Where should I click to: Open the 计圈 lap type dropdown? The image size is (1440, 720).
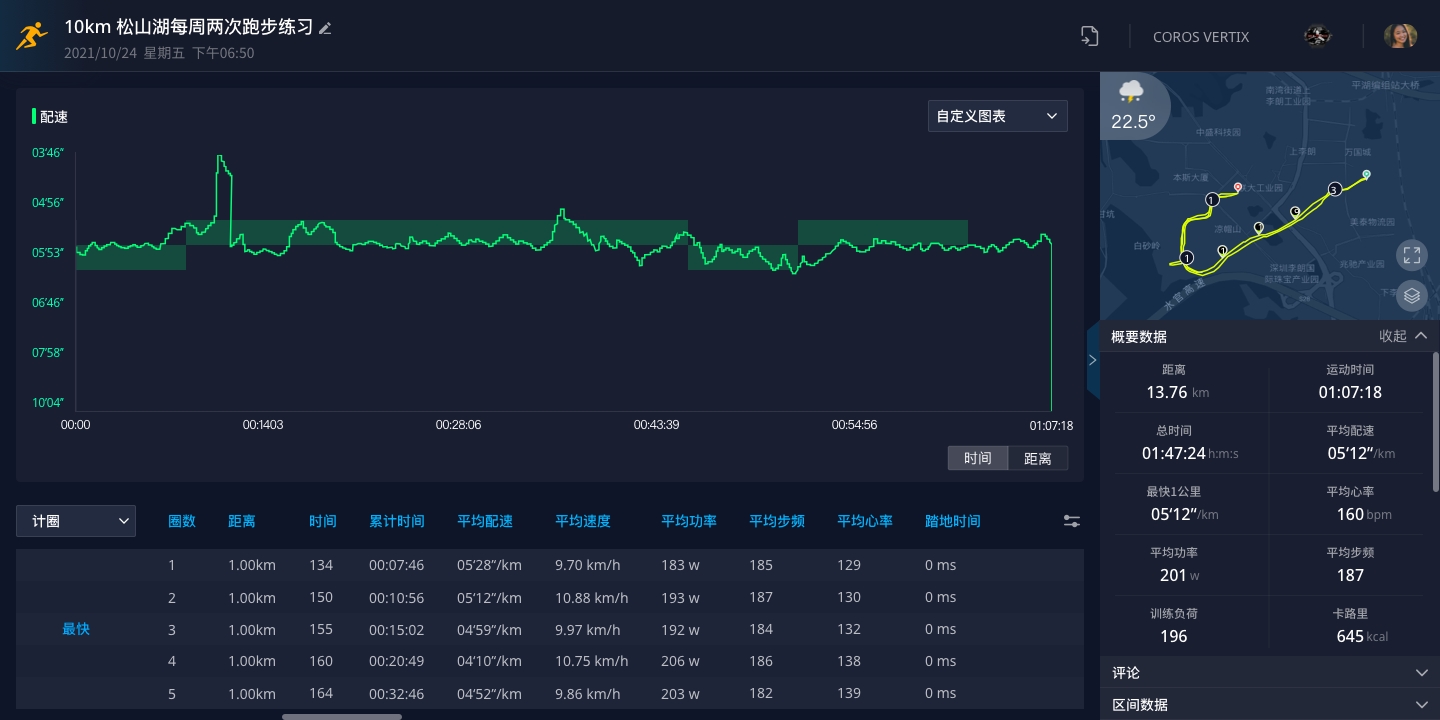(x=76, y=521)
